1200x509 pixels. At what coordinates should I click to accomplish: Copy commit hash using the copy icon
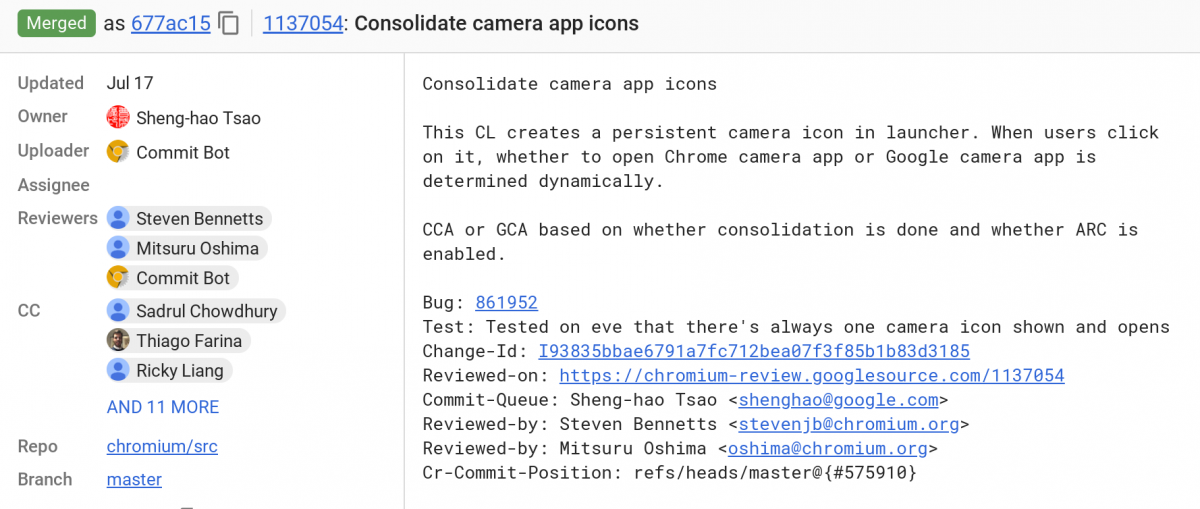coord(229,23)
